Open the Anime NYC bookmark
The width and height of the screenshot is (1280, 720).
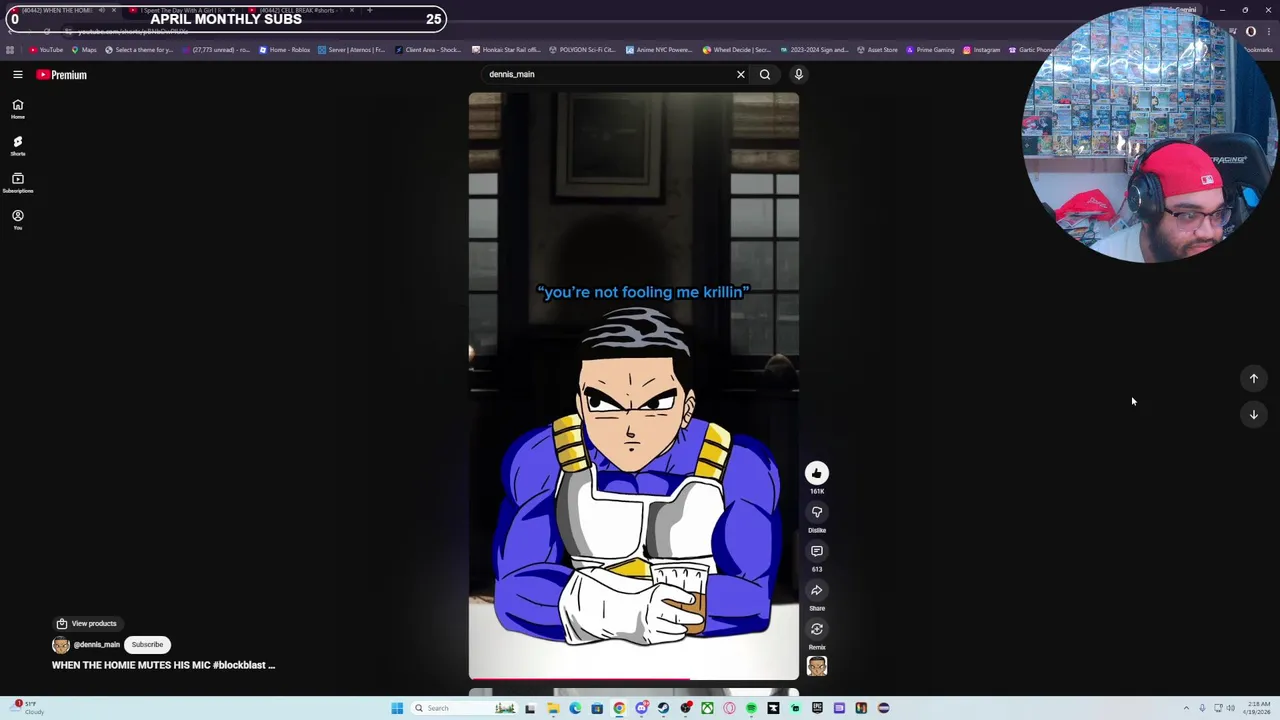pos(658,49)
